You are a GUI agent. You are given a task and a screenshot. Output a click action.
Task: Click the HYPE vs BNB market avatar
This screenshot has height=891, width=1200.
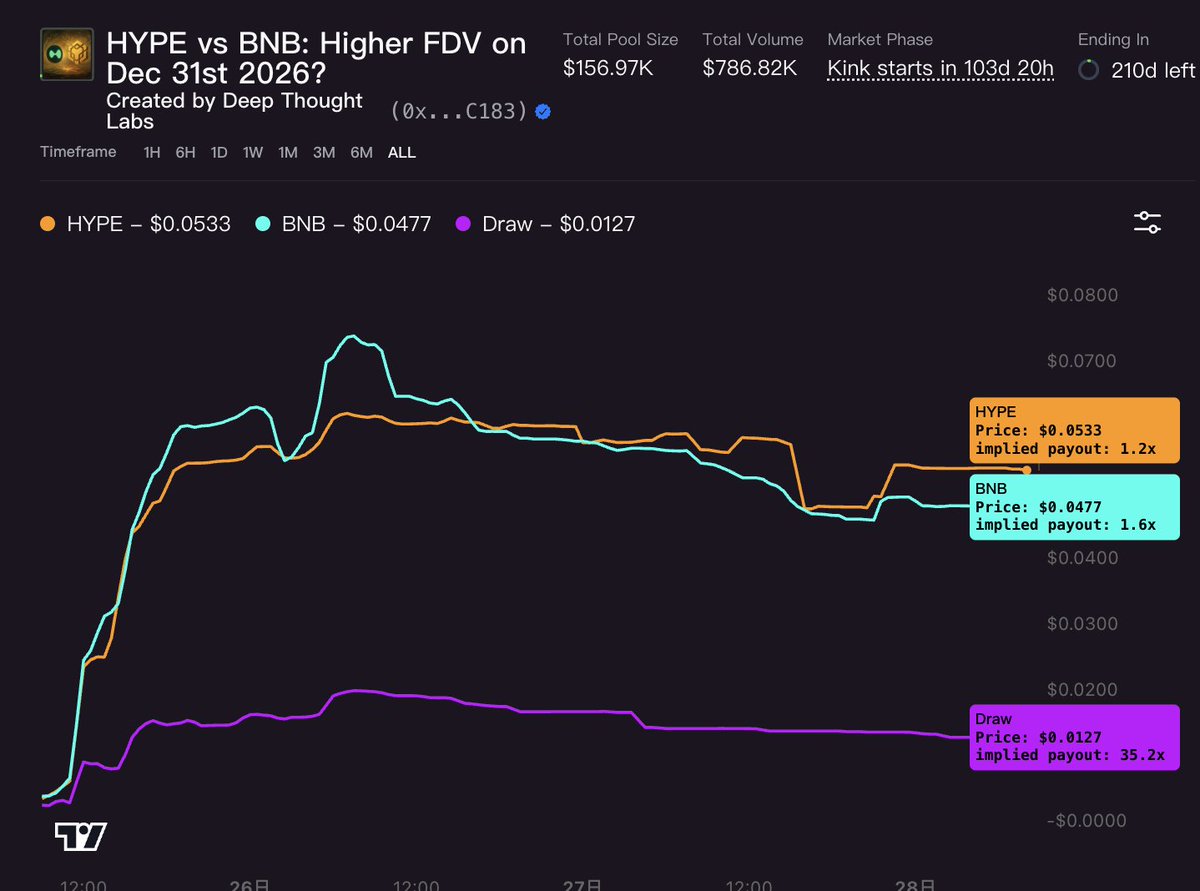pos(69,55)
